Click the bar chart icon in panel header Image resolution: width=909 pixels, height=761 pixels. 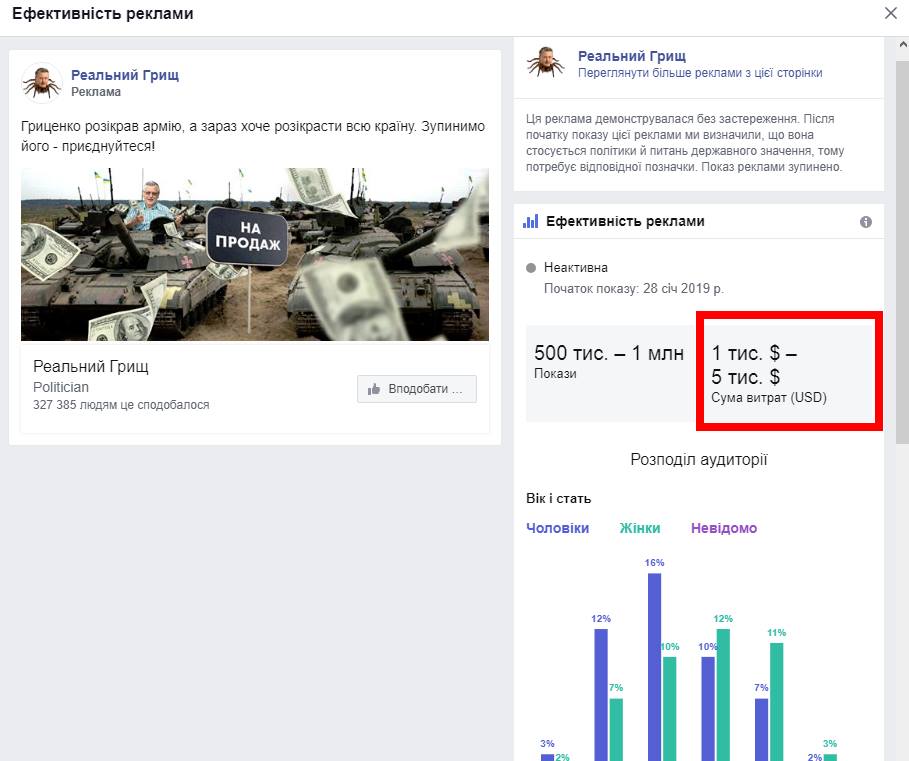click(x=531, y=221)
